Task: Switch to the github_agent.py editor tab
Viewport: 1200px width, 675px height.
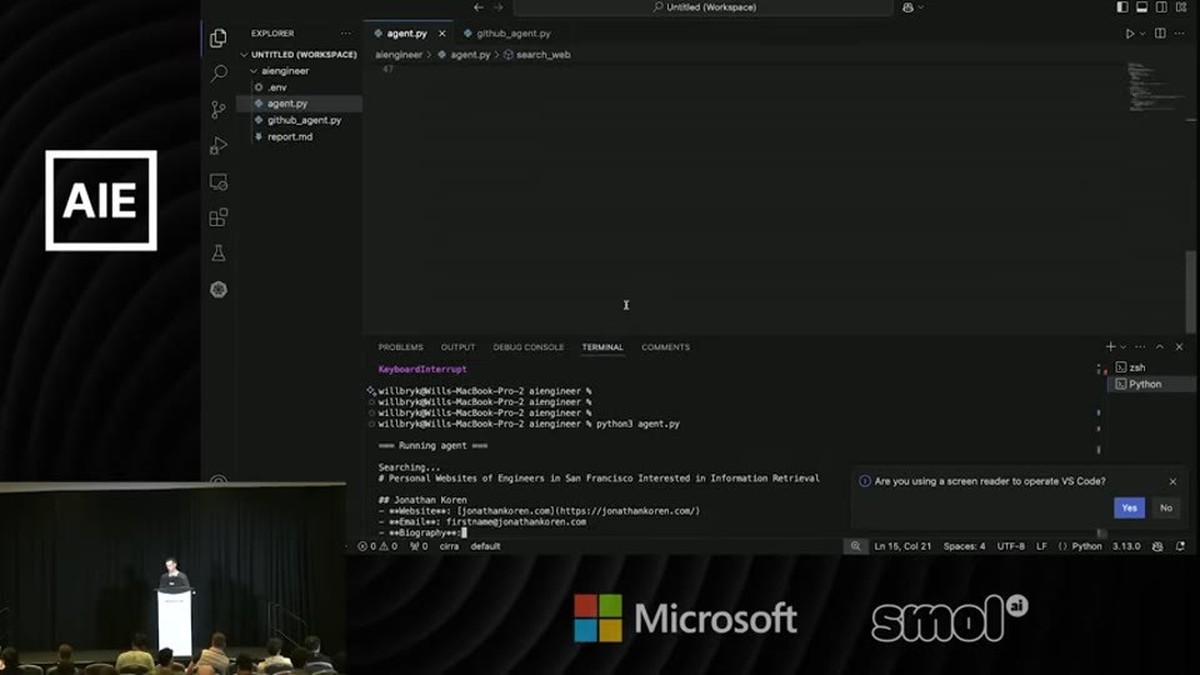Action: coord(507,33)
